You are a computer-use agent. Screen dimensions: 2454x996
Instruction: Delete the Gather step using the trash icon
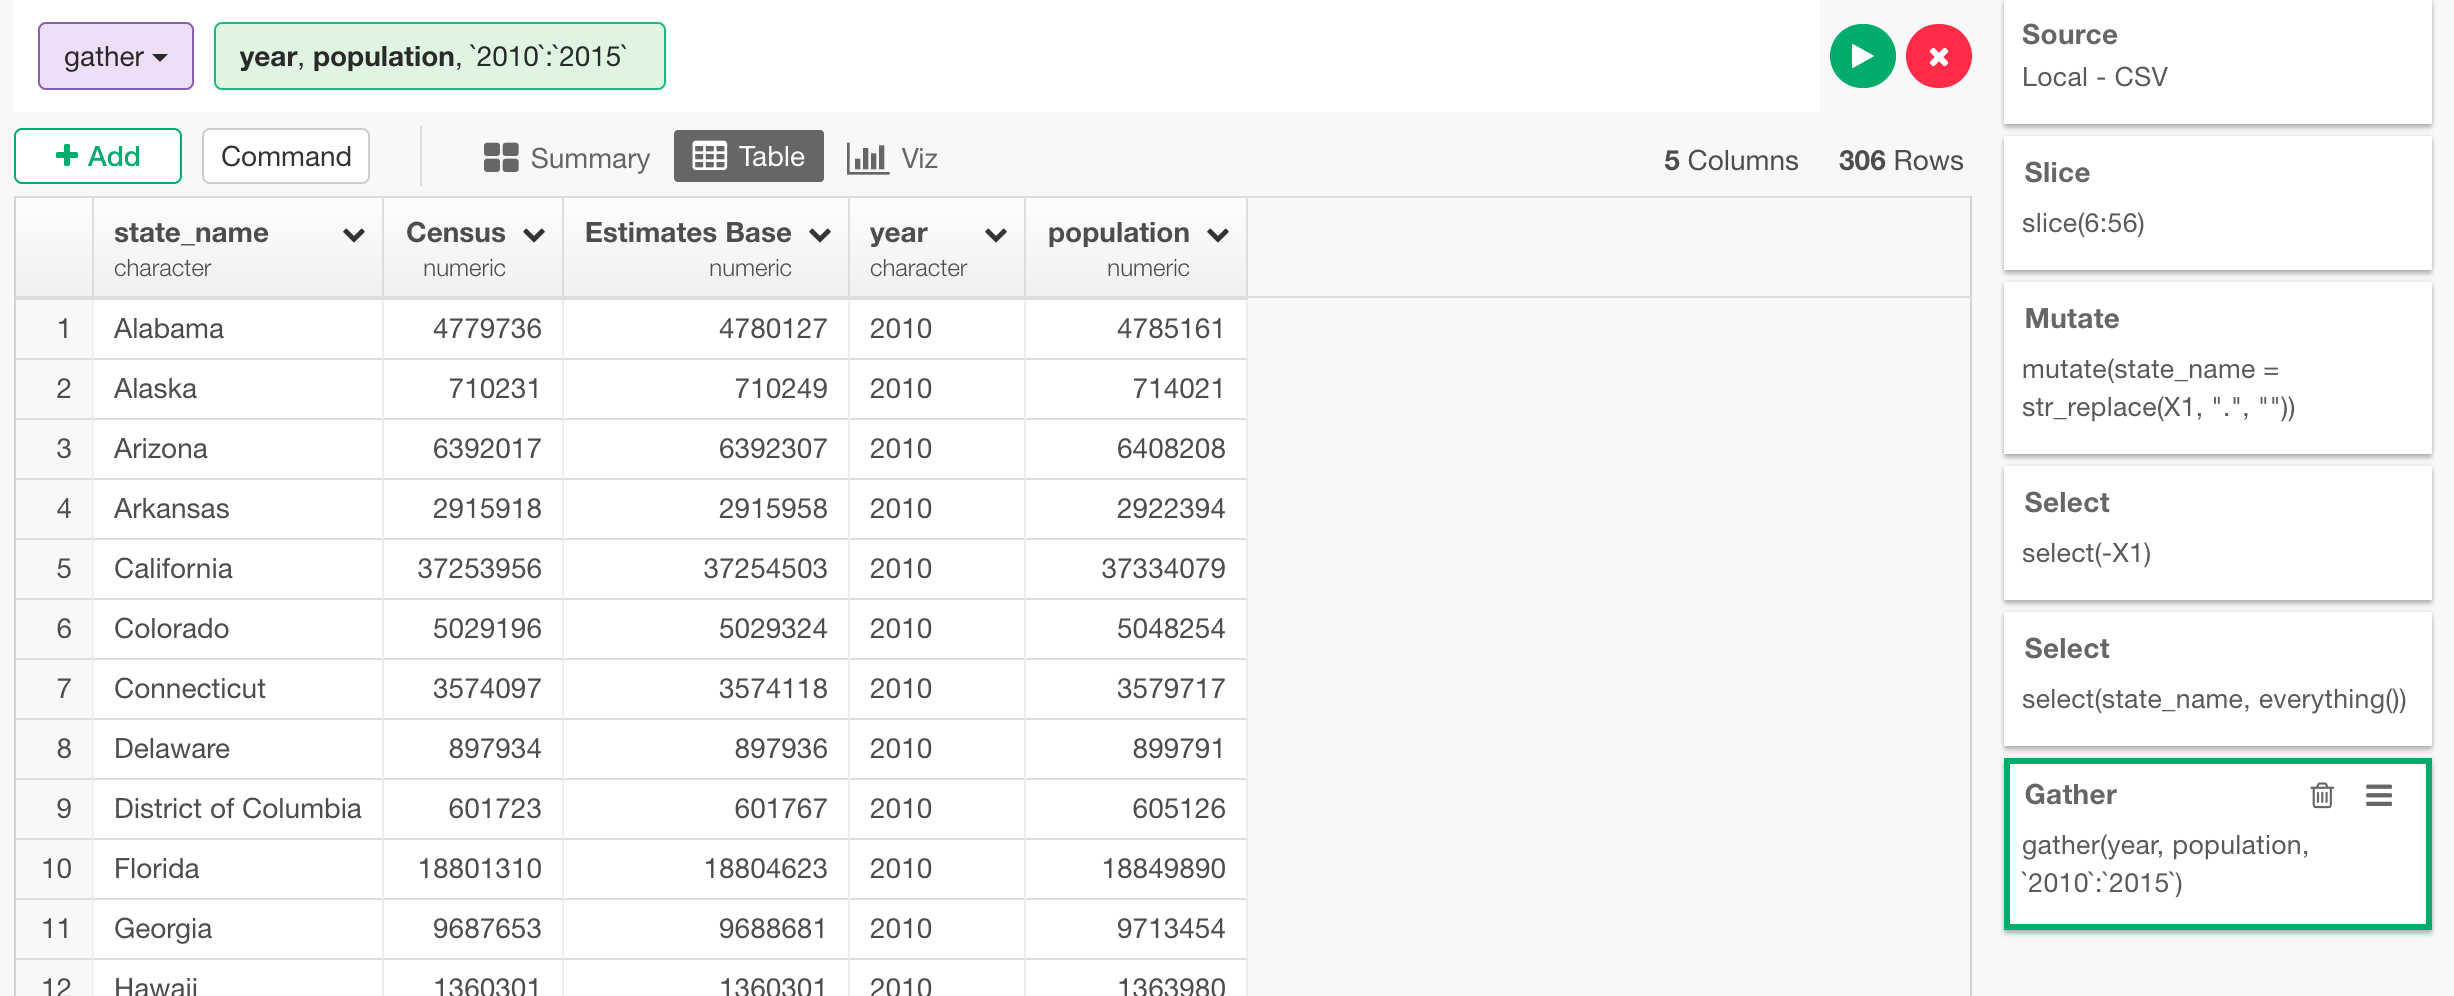[x=2321, y=795]
